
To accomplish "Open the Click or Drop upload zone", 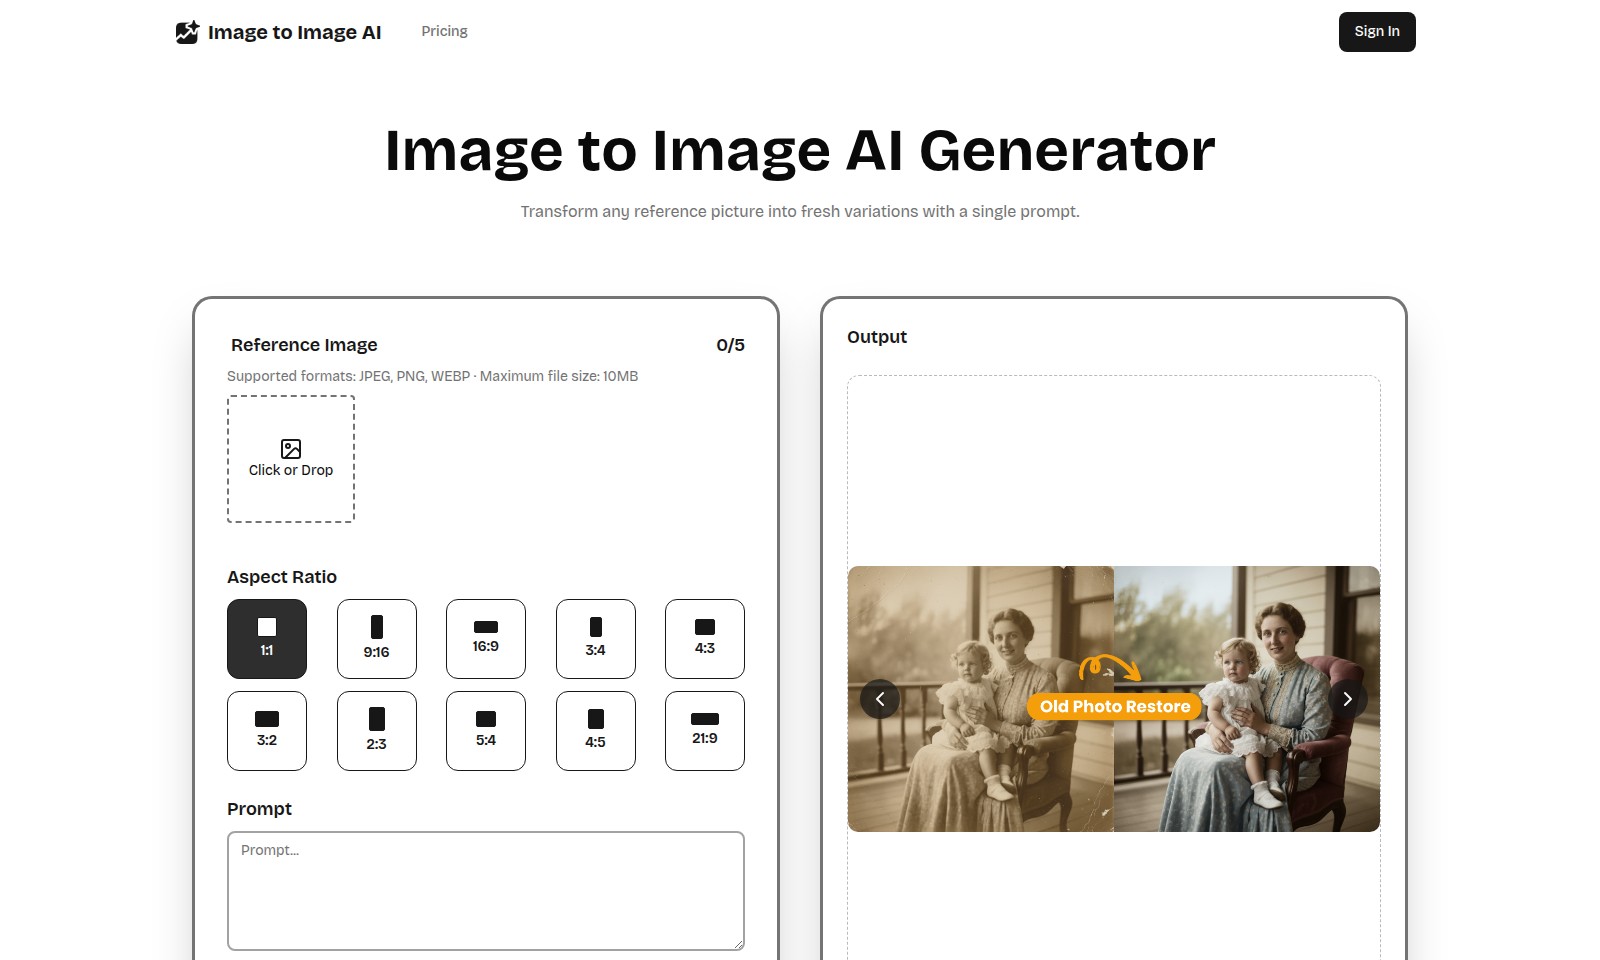I will pos(291,459).
